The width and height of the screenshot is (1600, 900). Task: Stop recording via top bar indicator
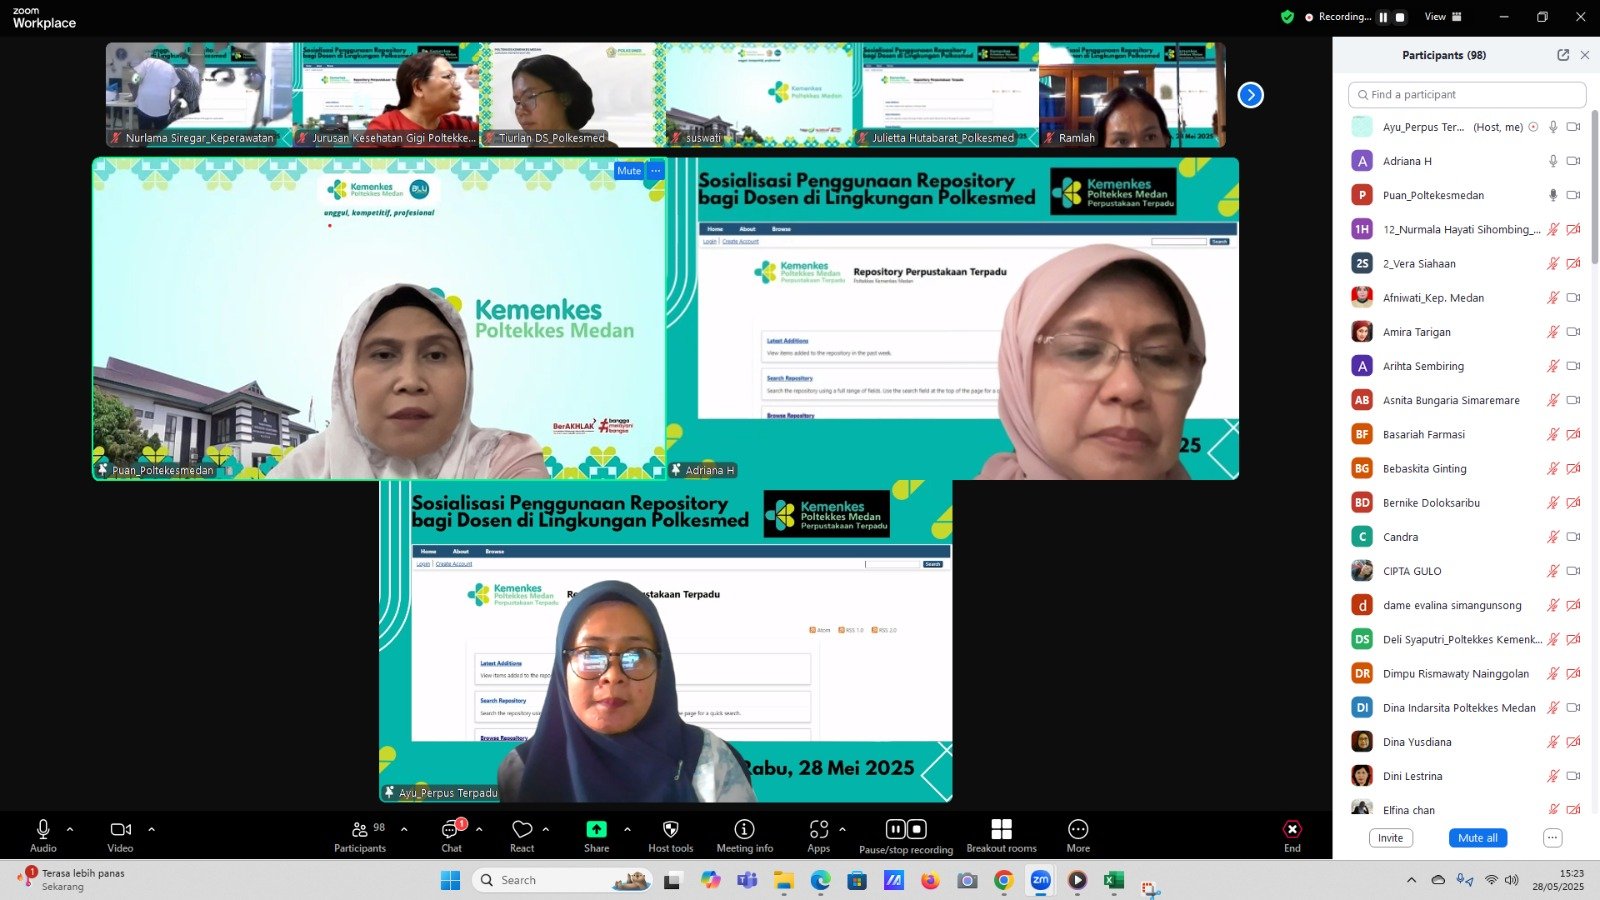click(1400, 17)
